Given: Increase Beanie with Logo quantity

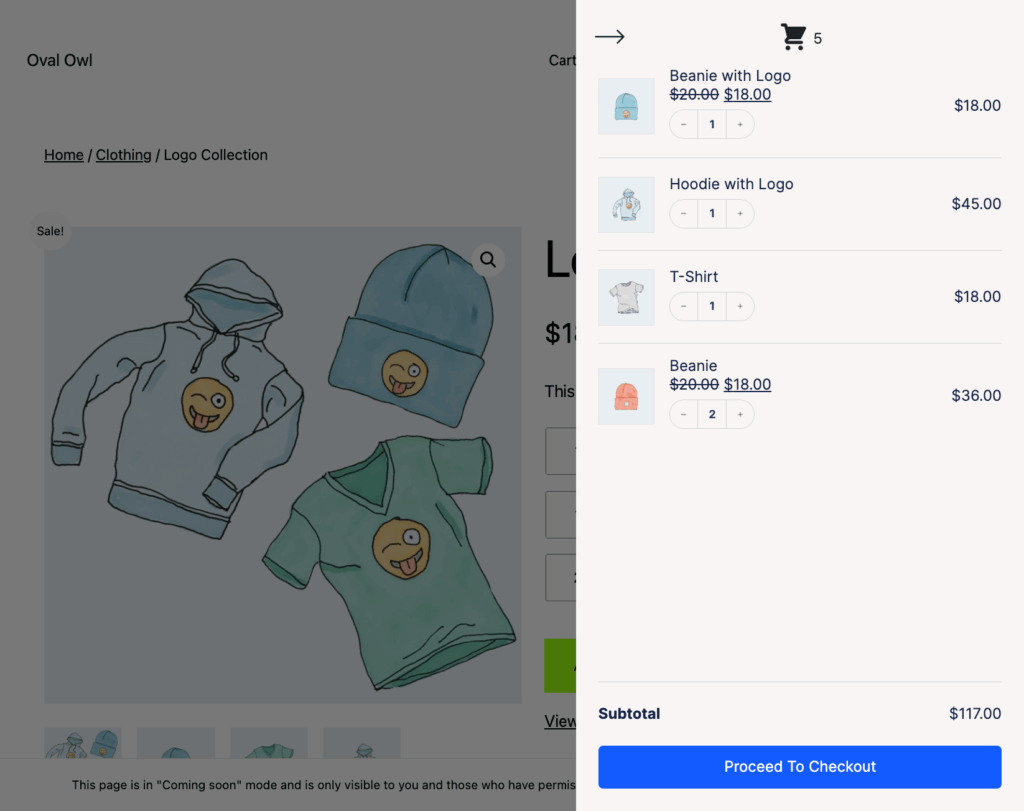Looking at the screenshot, I should point(740,124).
